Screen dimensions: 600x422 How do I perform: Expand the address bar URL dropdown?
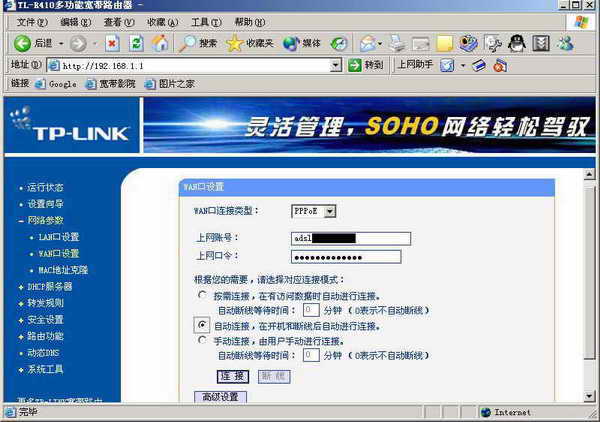click(336, 65)
